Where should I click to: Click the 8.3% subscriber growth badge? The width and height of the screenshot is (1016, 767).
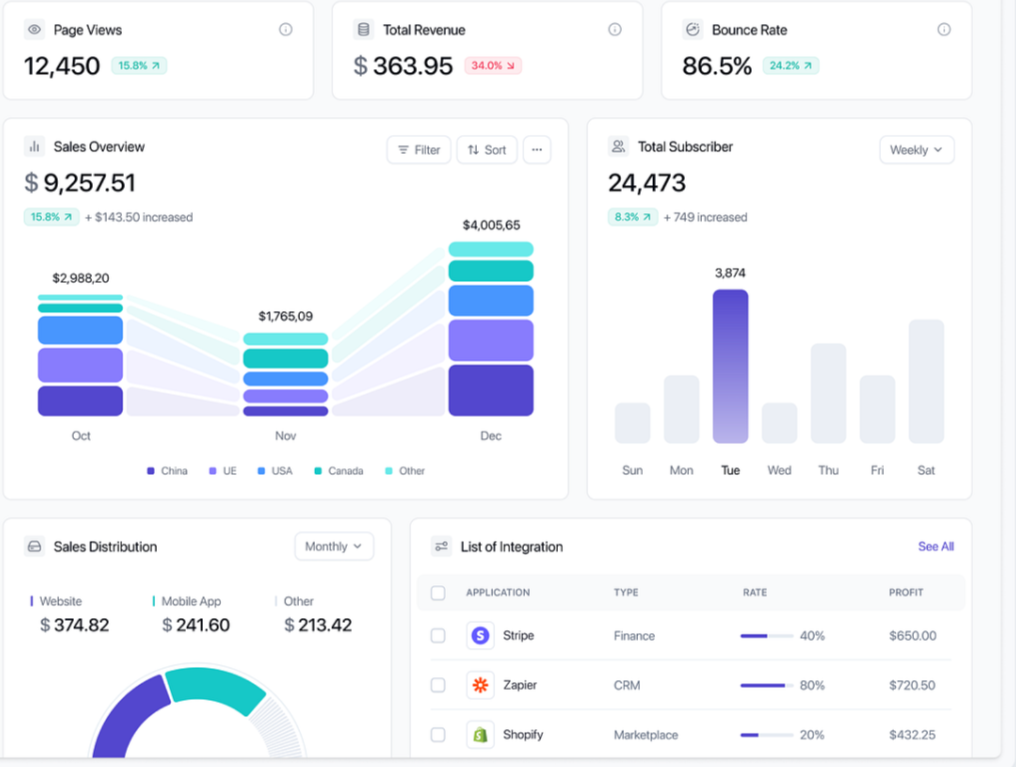pos(632,217)
